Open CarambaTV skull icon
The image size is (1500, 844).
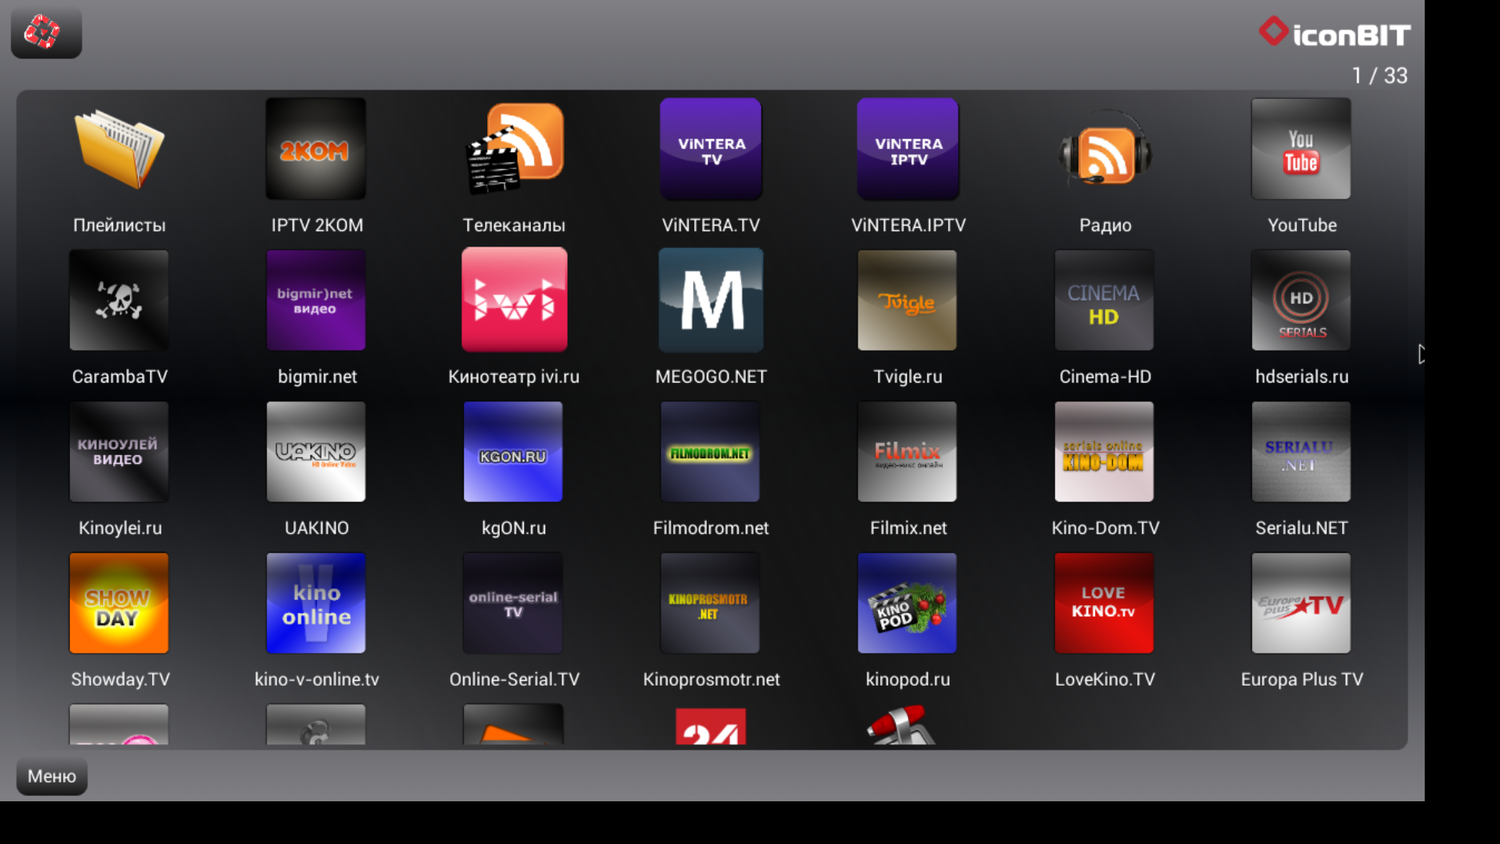point(119,300)
